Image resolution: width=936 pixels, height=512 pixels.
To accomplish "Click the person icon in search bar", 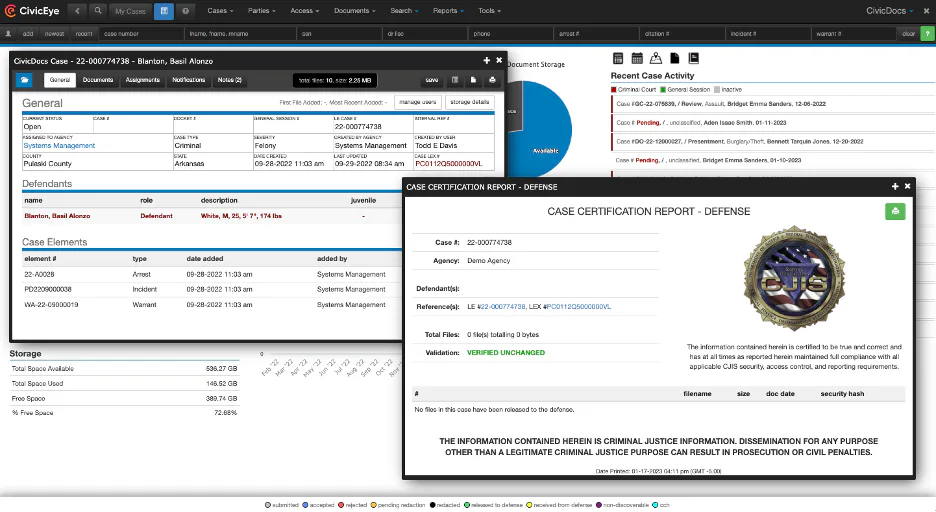I will pyautogui.click(x=8, y=33).
